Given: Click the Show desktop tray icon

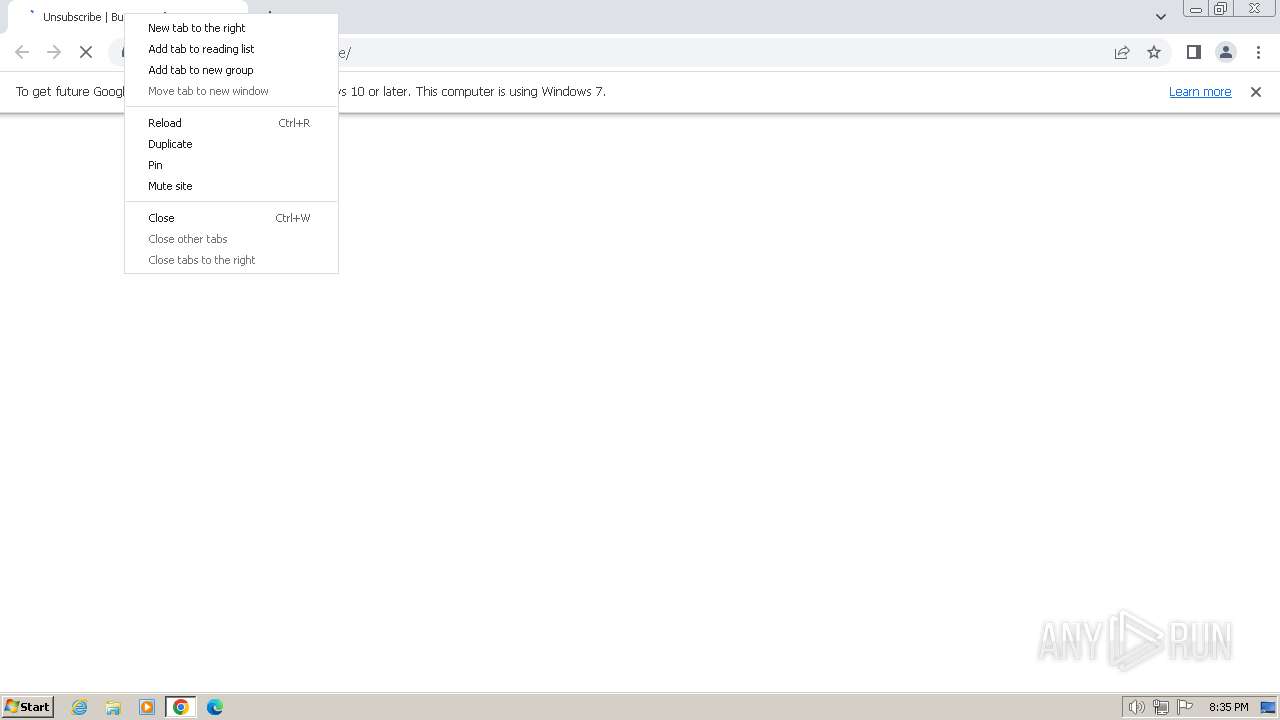Looking at the screenshot, I should [1268, 707].
